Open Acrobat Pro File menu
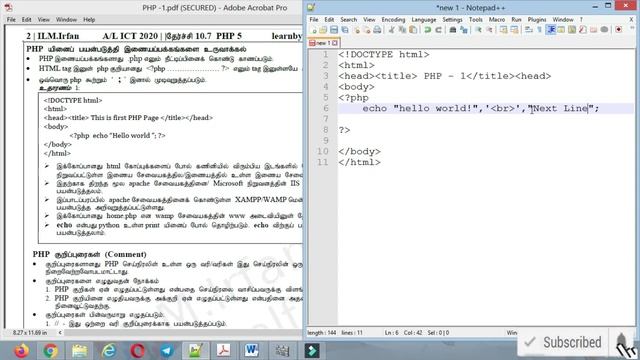This screenshot has width=640, height=360. coord(11,20)
